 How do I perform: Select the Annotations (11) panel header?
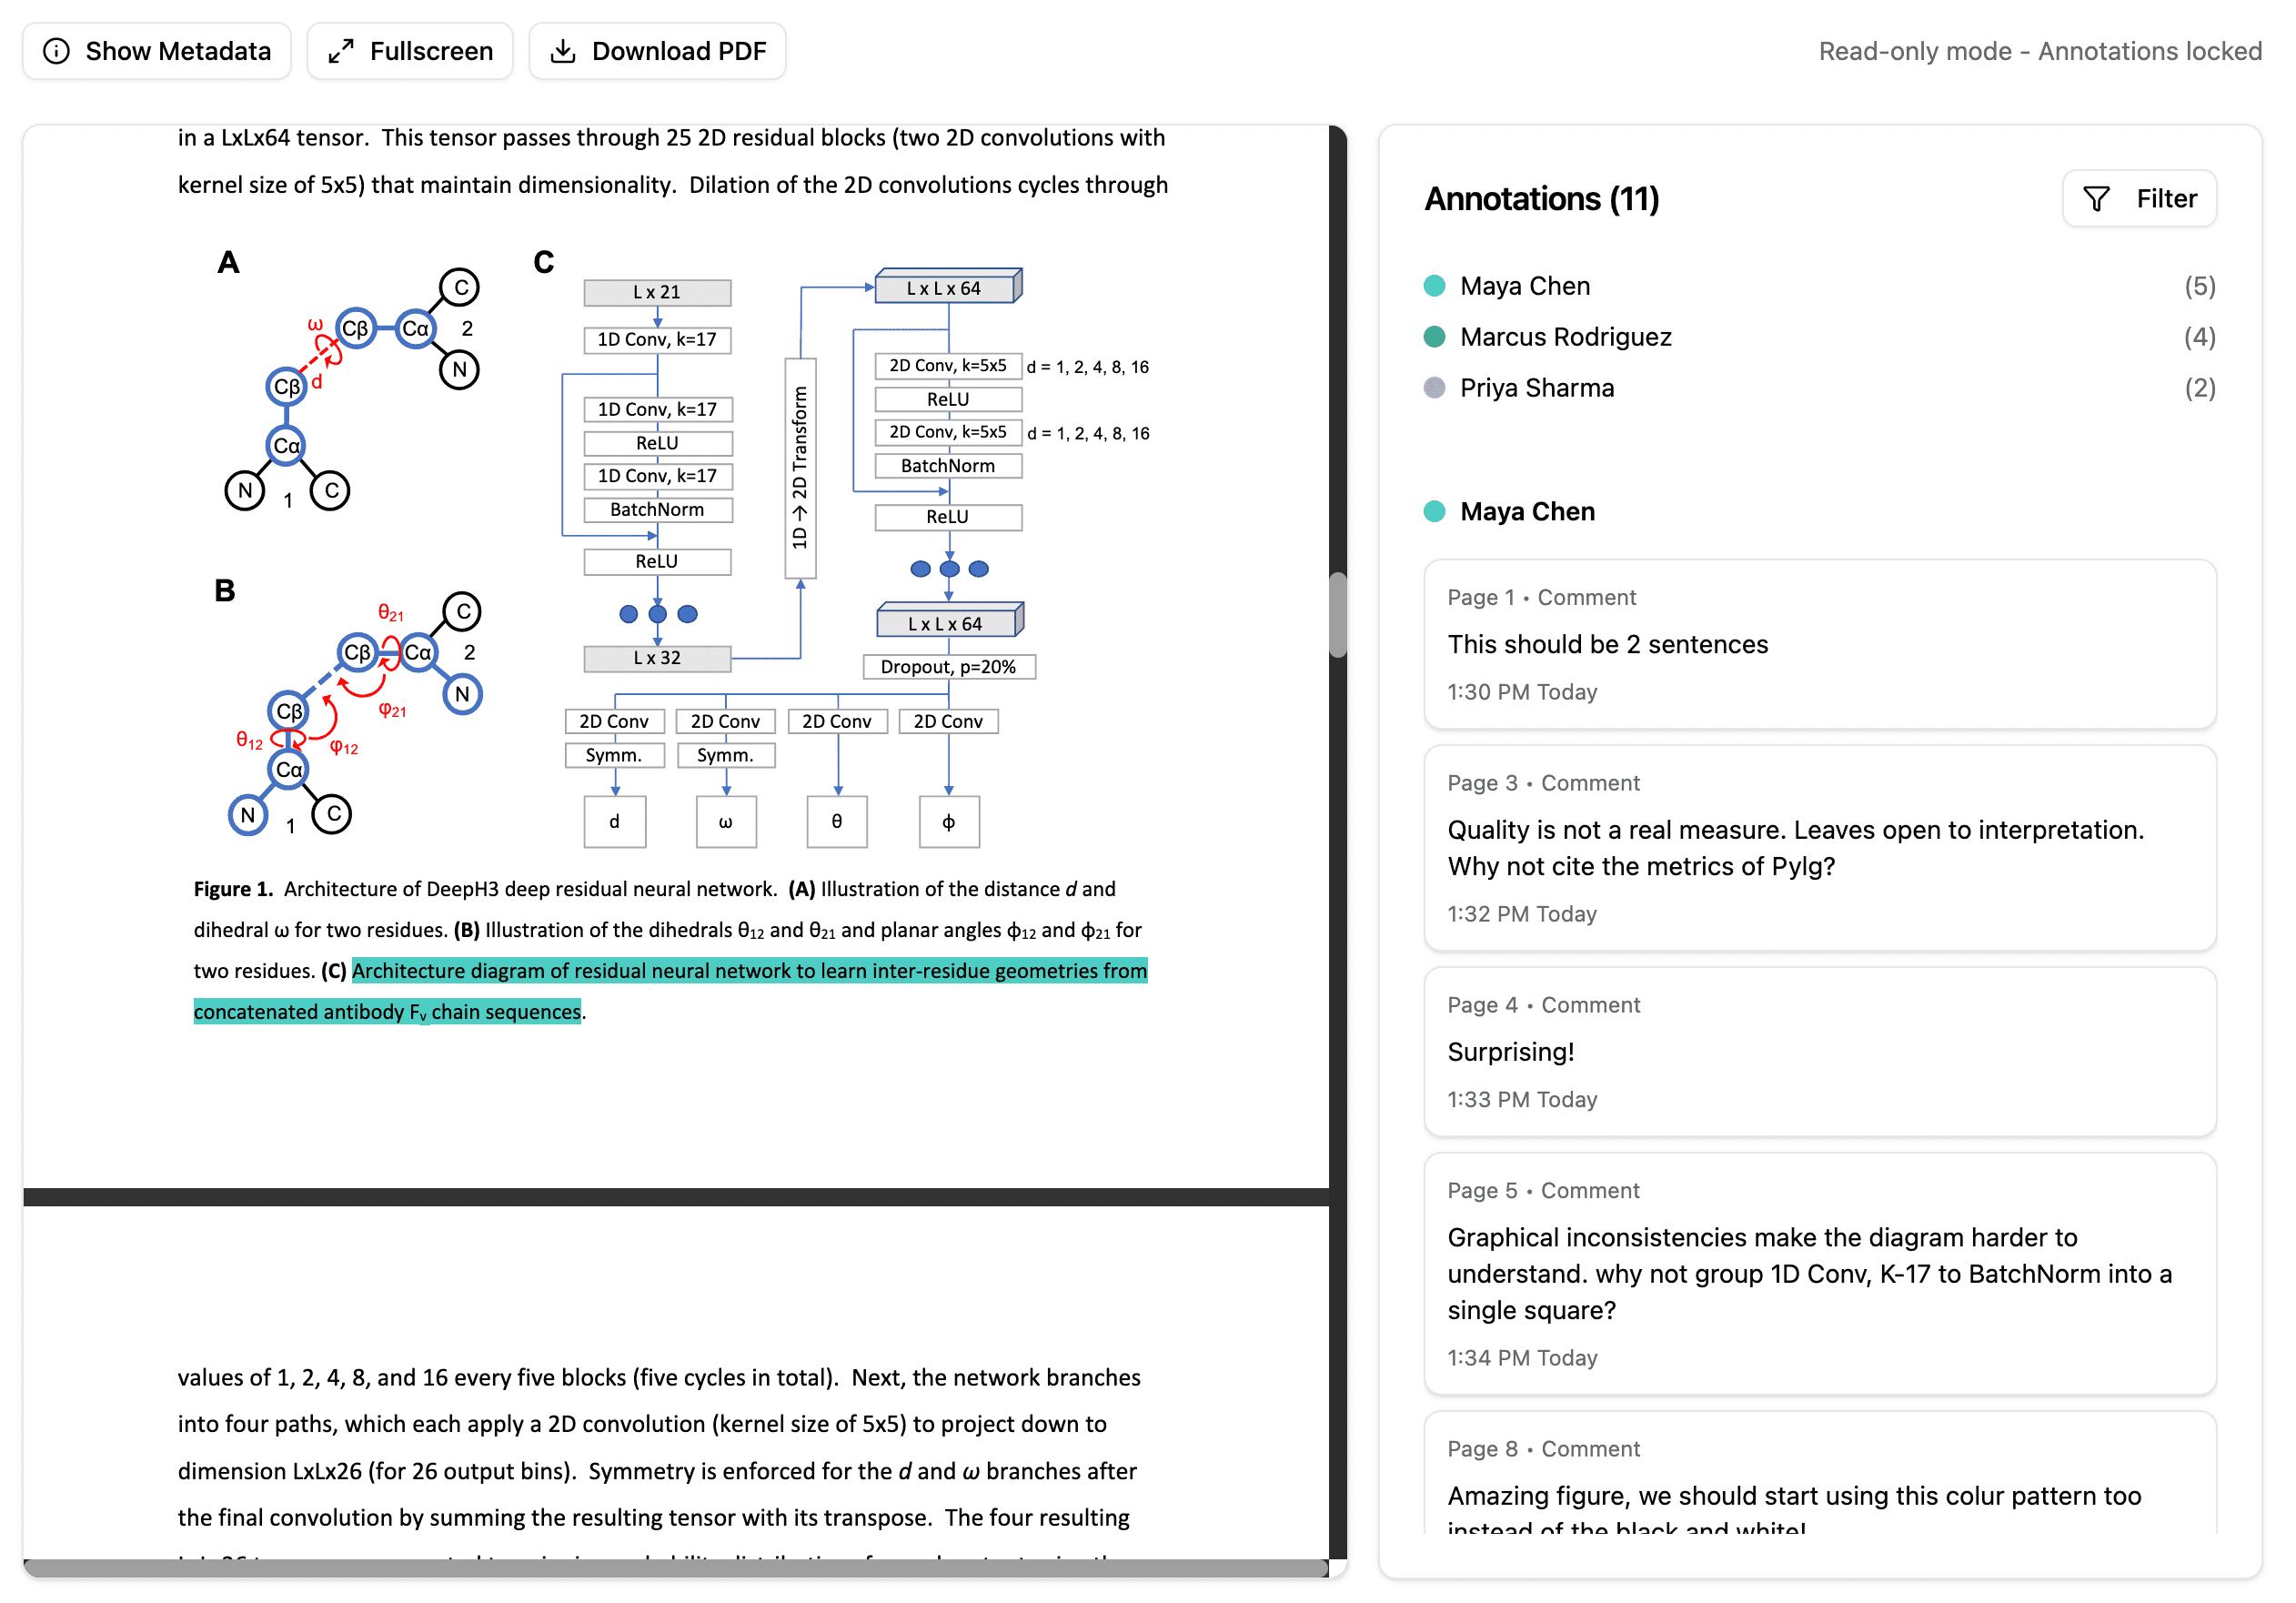tap(1541, 199)
